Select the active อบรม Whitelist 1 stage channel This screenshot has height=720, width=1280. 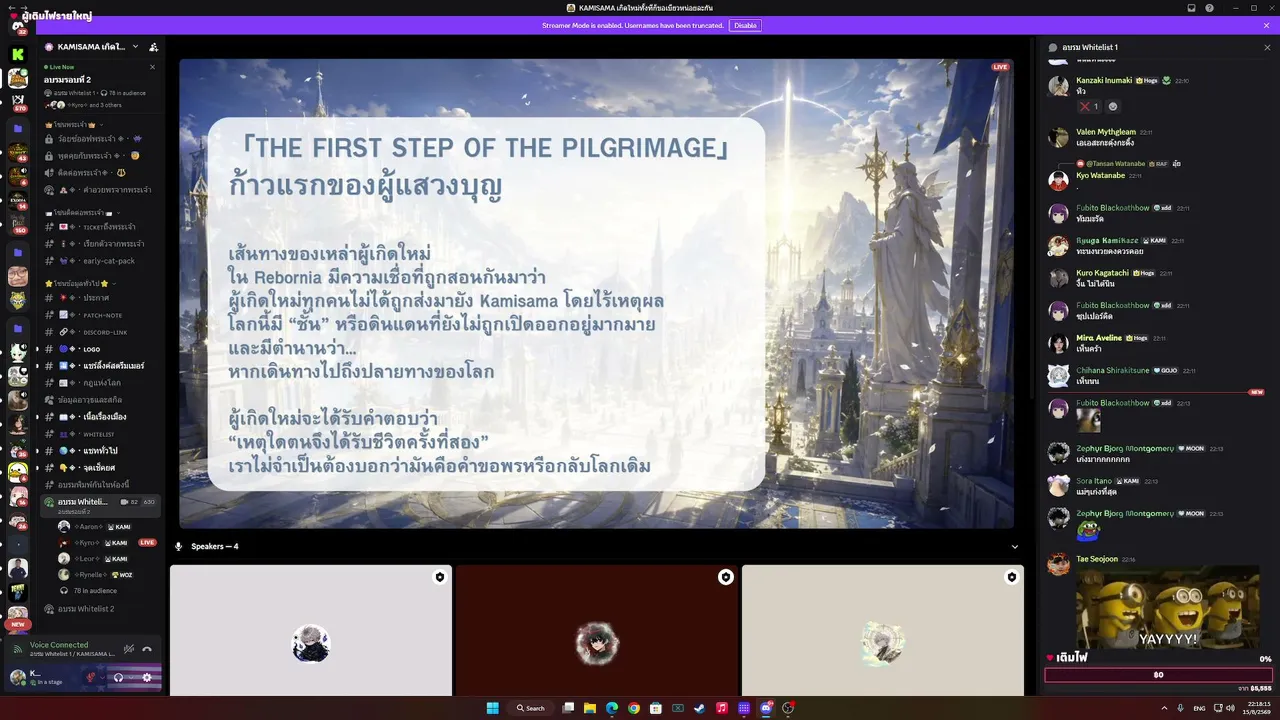click(x=100, y=504)
